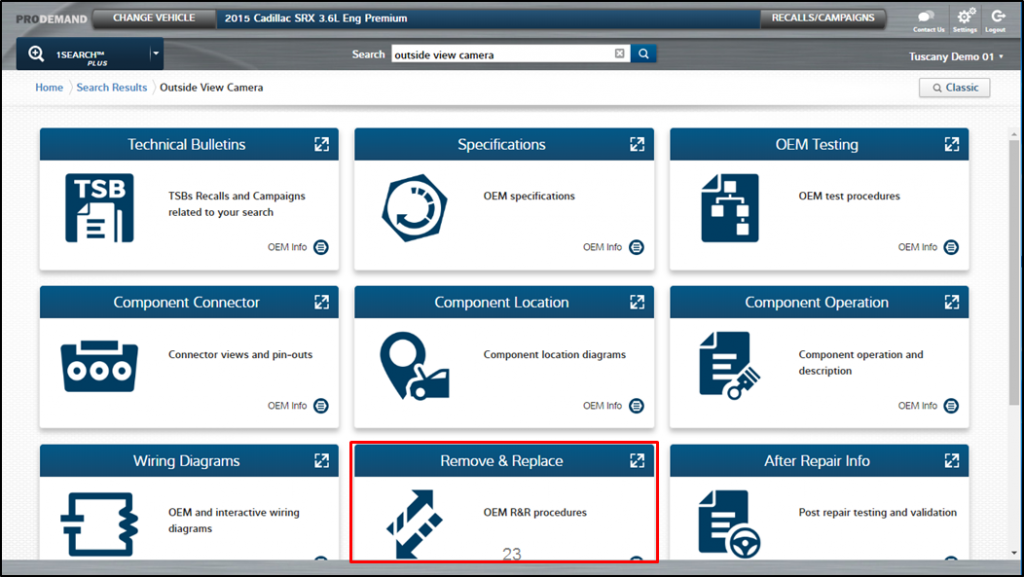Viewport: 1024px width, 577px height.
Task: Go to Home breadcrumb link
Action: [49, 88]
